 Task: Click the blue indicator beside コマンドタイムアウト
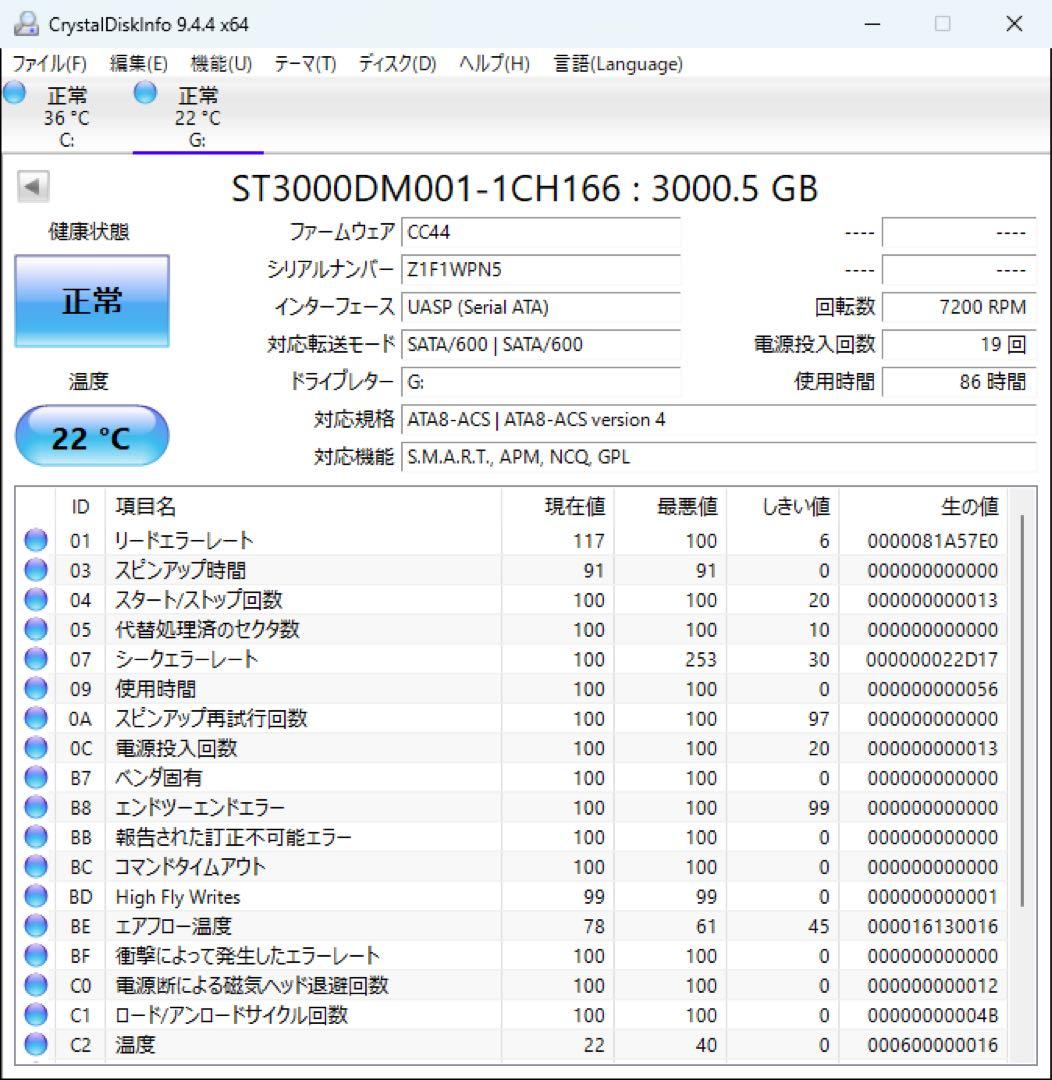[x=35, y=867]
